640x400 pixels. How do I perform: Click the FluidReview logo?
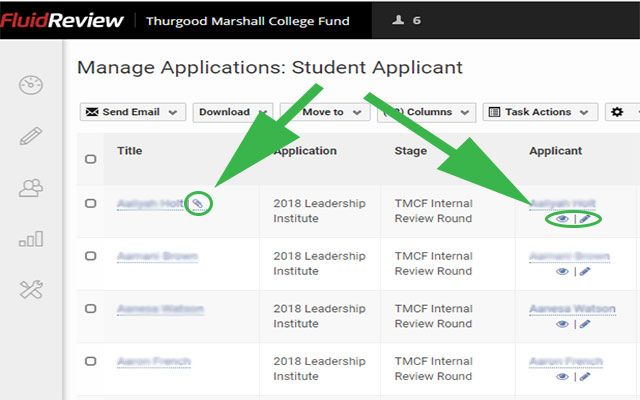[62, 20]
